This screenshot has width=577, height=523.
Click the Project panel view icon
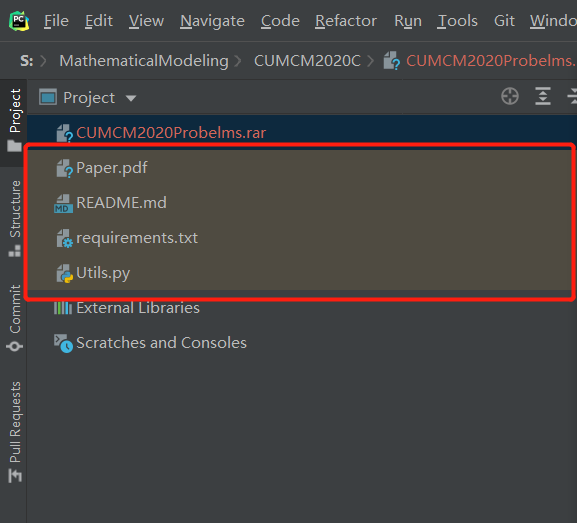click(x=48, y=97)
